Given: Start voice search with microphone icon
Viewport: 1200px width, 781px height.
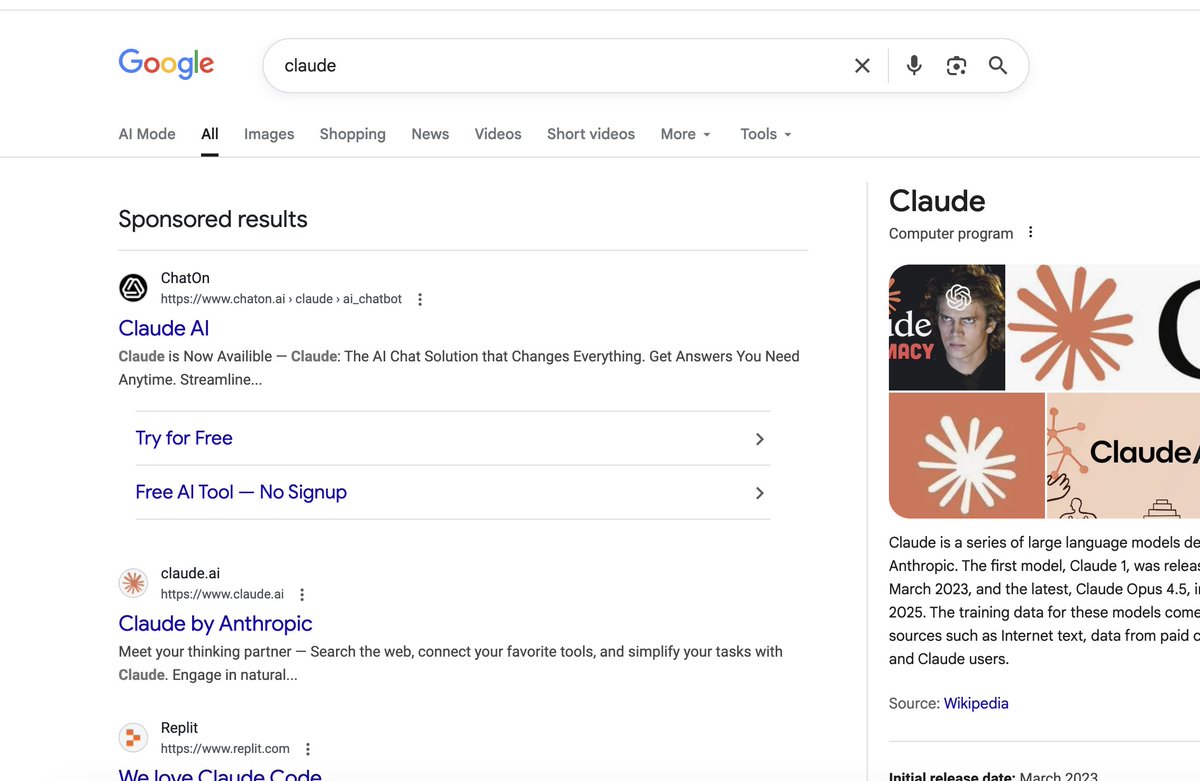Looking at the screenshot, I should (914, 66).
